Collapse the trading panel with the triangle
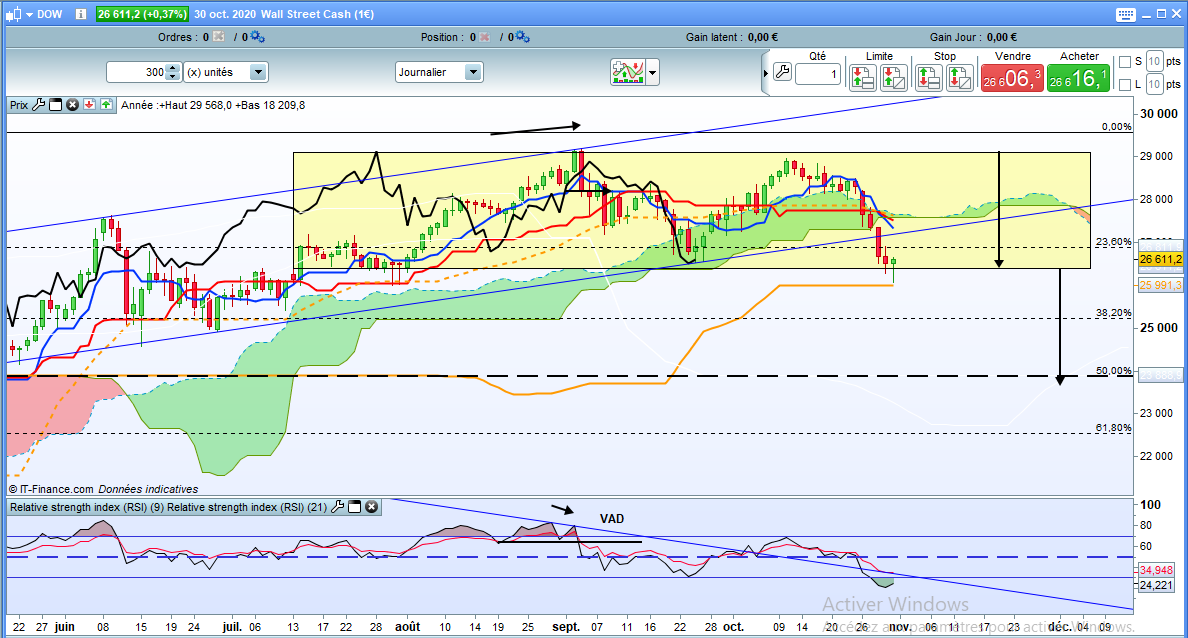Image resolution: width=1188 pixels, height=638 pixels. 766,73
